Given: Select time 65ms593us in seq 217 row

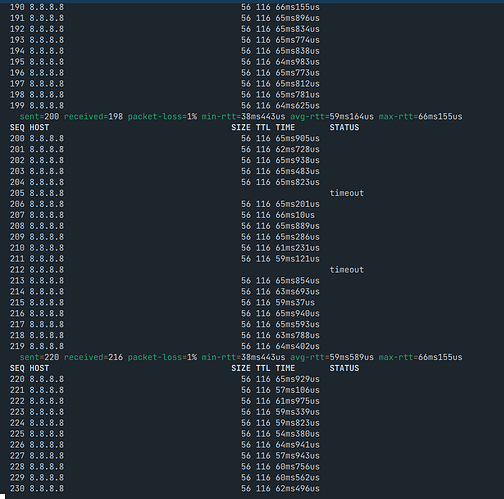Looking at the screenshot, I should (297, 324).
